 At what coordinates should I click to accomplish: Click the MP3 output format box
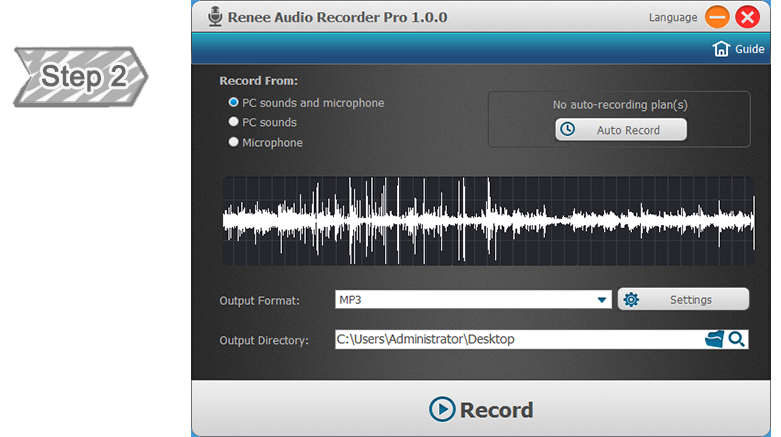465,300
